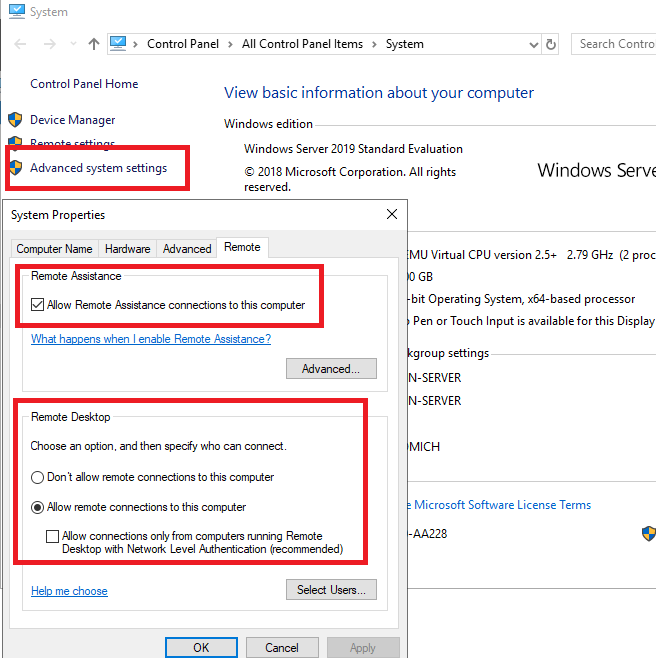
Task: Click the System breadcrumb
Action: pos(405,44)
